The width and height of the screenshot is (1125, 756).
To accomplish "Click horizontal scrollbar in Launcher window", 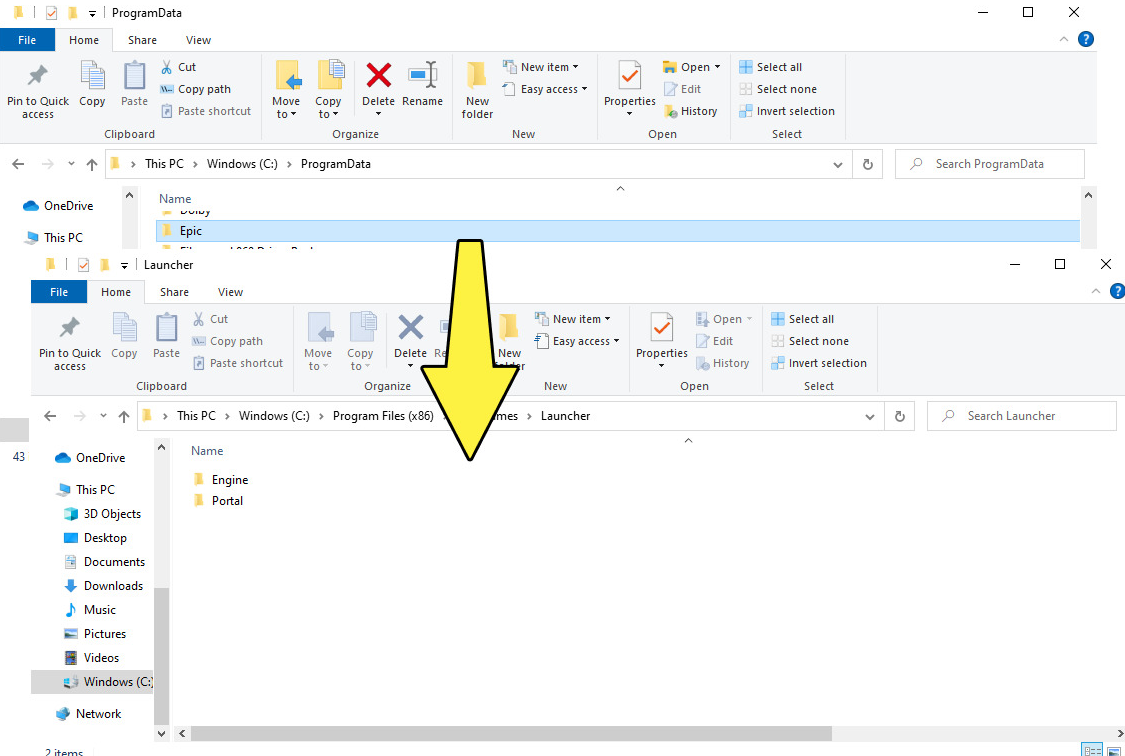I will [x=511, y=733].
